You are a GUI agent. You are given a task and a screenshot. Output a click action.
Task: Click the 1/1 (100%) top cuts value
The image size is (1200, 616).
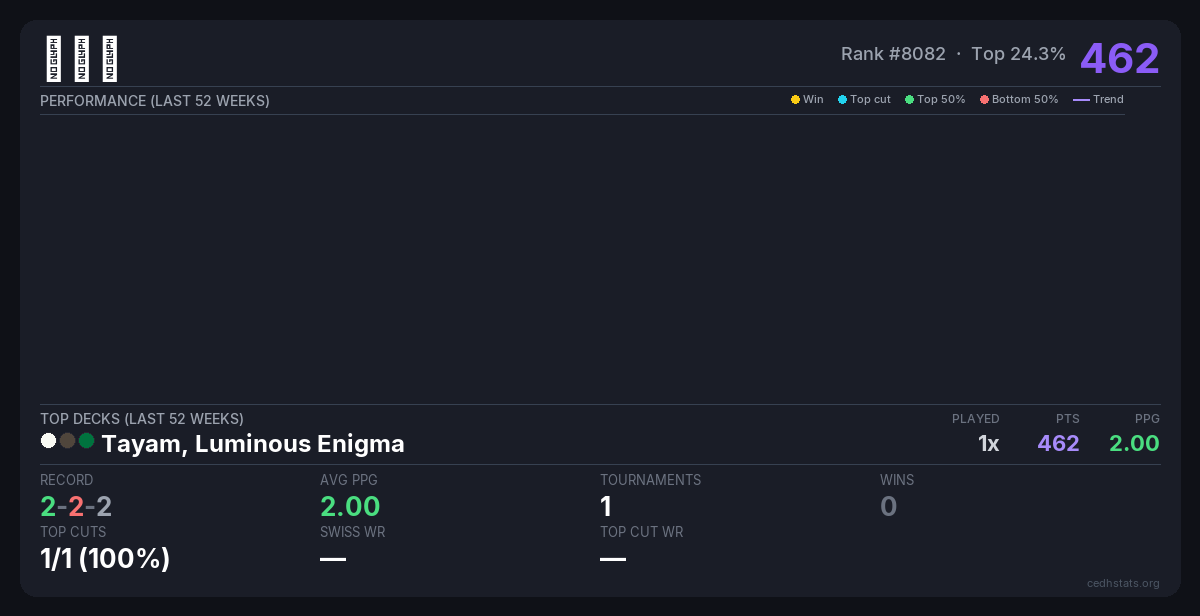click(x=105, y=559)
